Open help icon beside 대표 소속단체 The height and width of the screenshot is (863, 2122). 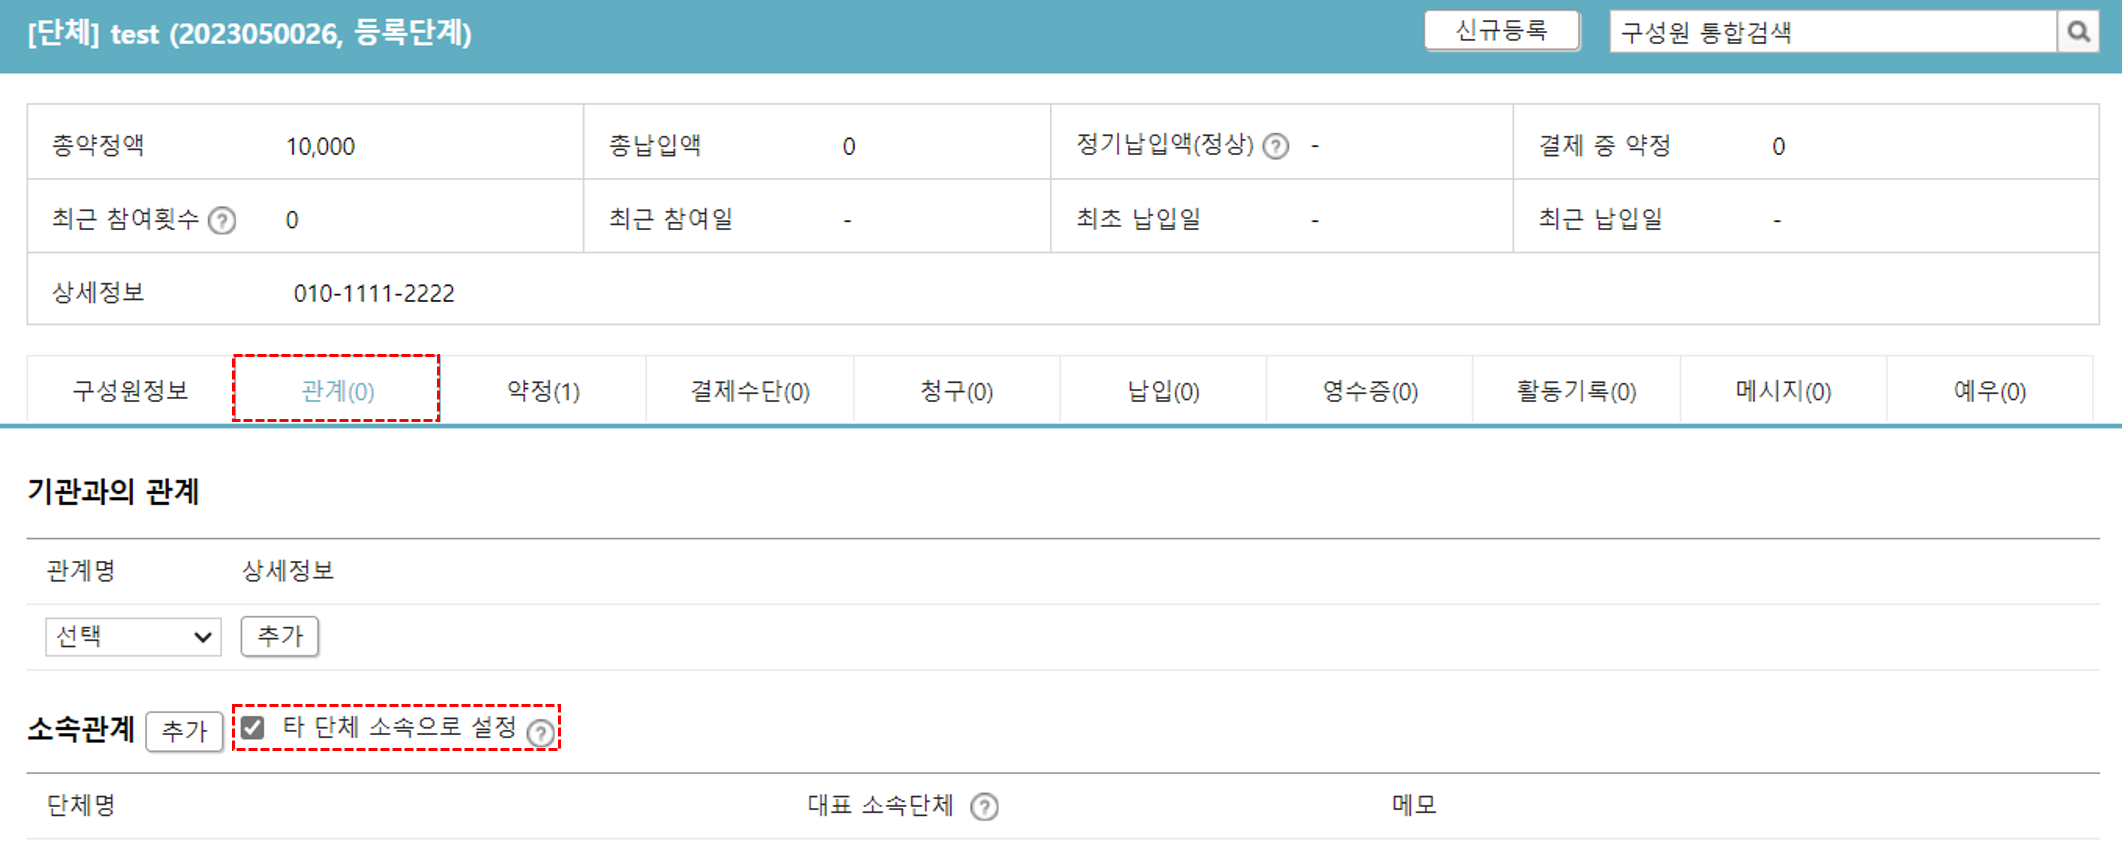pos(985,806)
